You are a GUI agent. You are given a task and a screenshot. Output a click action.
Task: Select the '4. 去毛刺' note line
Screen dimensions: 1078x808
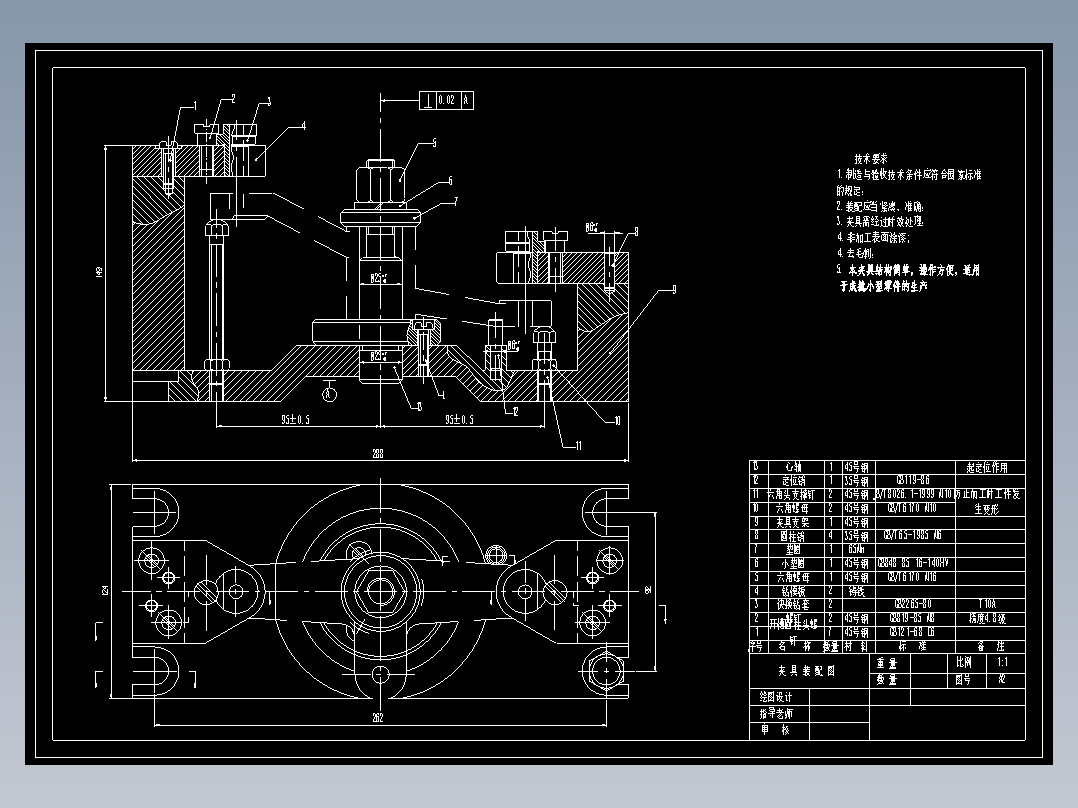855,253
